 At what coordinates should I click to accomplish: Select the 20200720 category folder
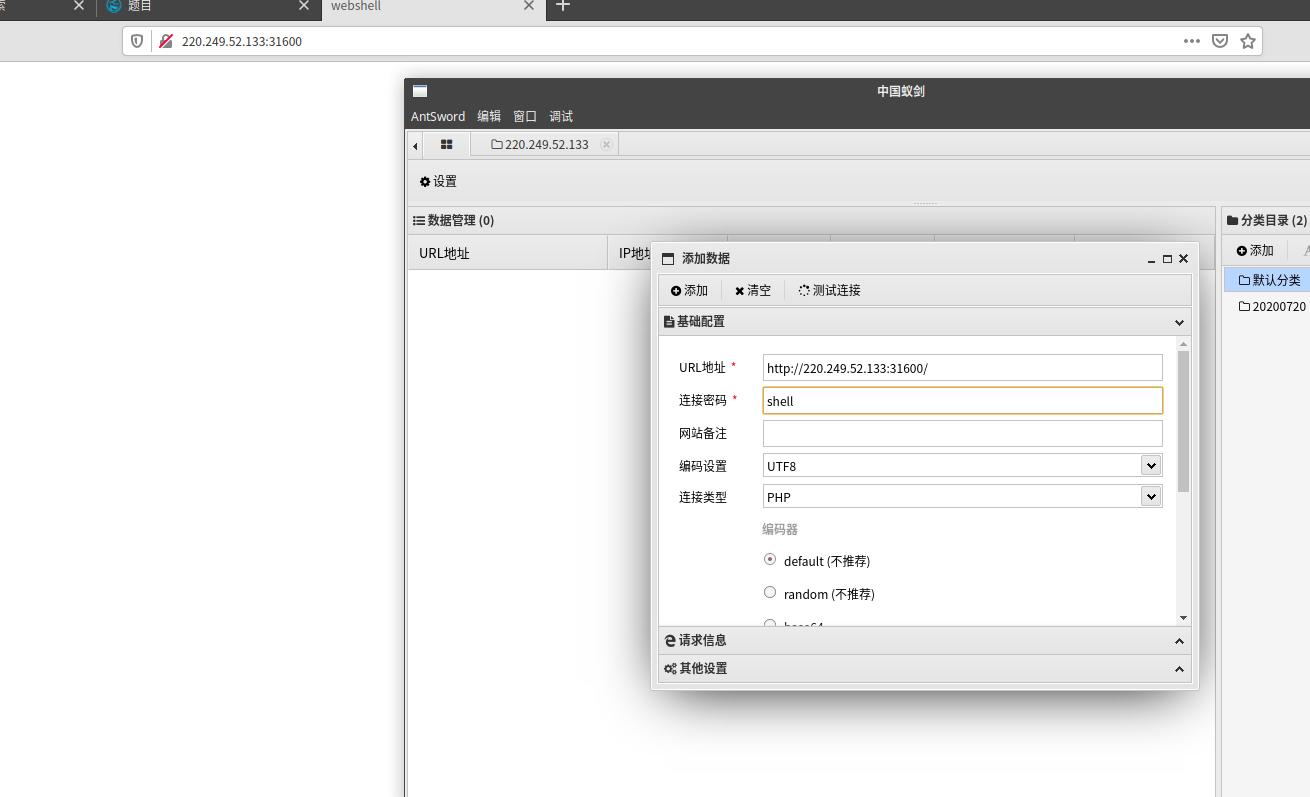[x=1267, y=306]
